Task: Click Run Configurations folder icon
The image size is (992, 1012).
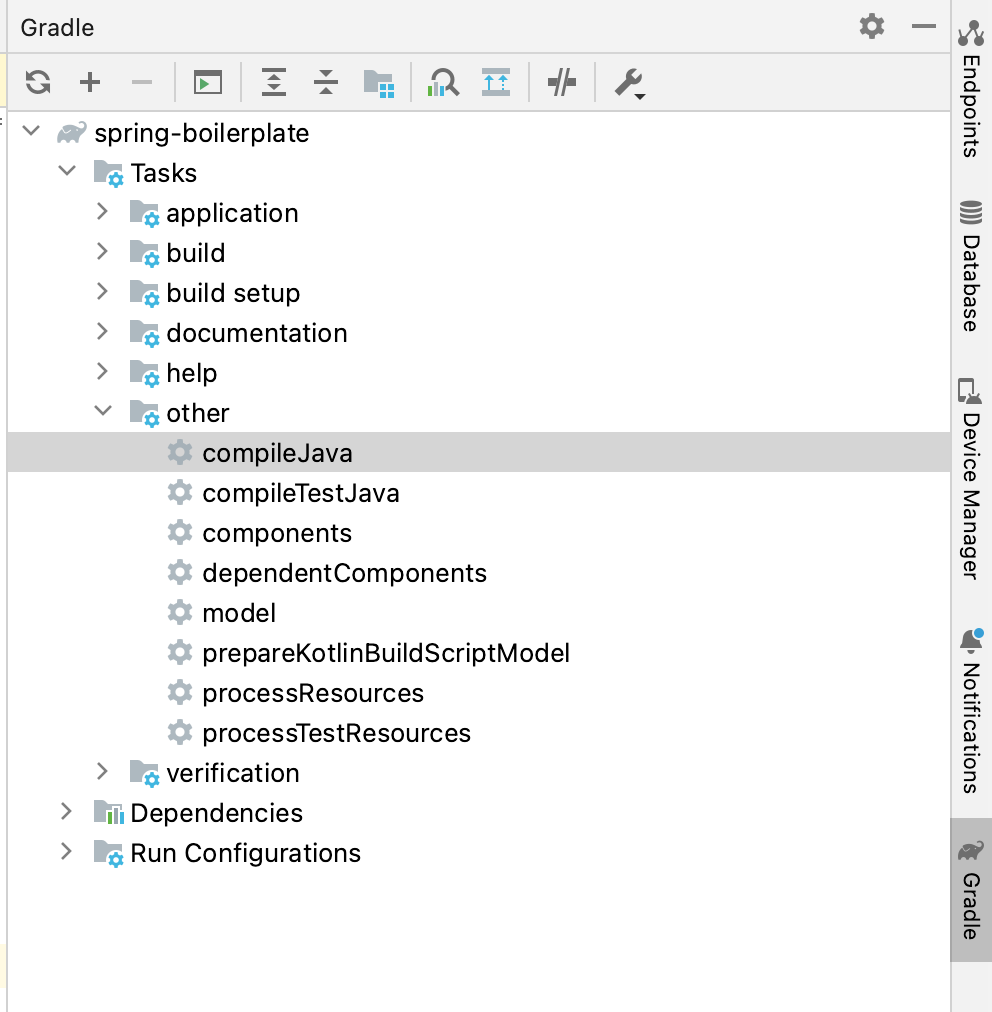Action: click(x=108, y=853)
